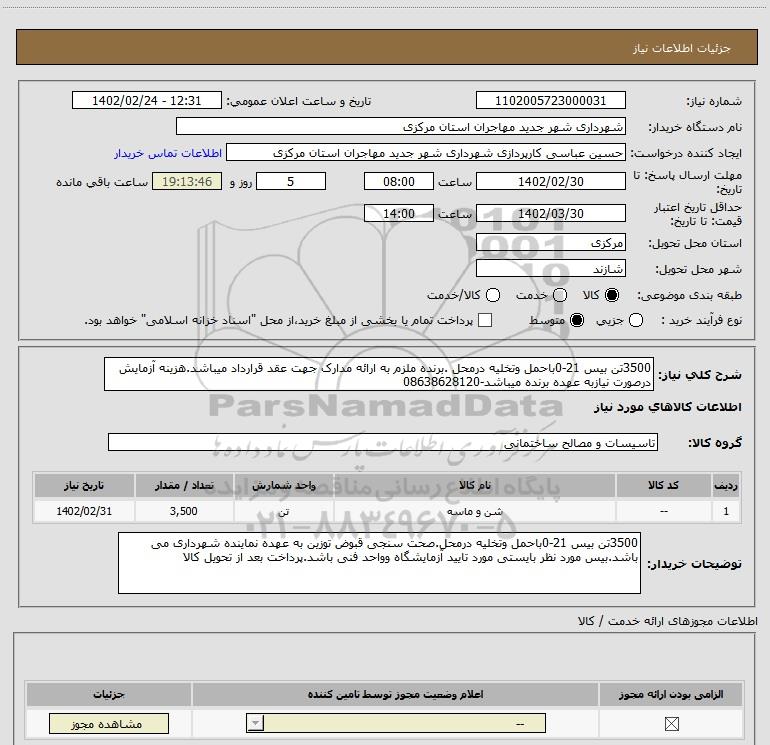Image resolution: width=770 pixels, height=745 pixels.
Task: Click the price validity date 1402/03/30
Action: (550, 213)
